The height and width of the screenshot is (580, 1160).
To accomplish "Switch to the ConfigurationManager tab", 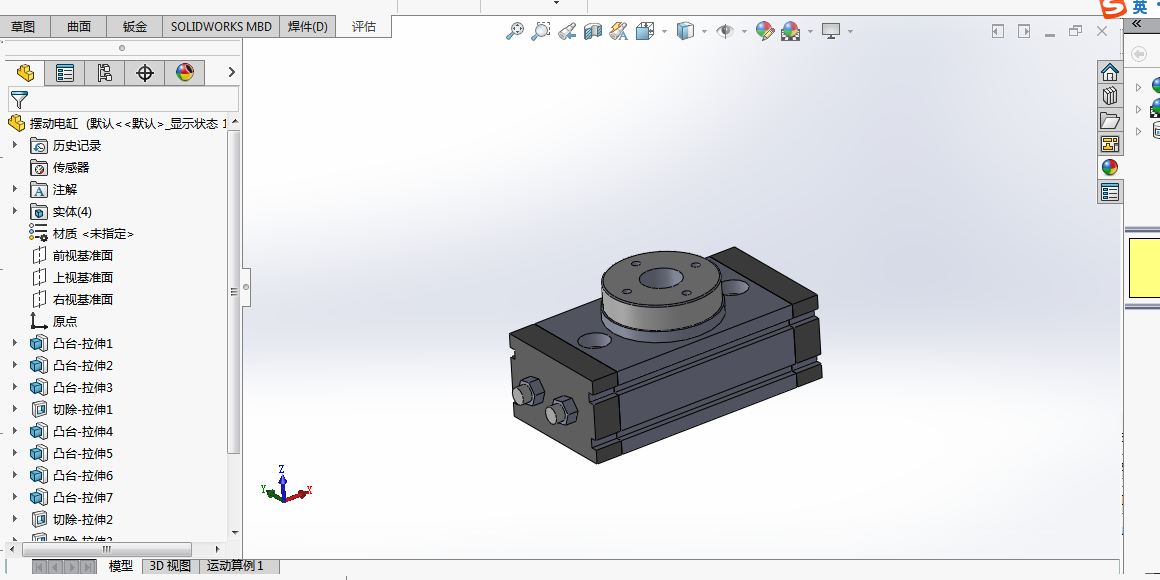I will tap(105, 72).
